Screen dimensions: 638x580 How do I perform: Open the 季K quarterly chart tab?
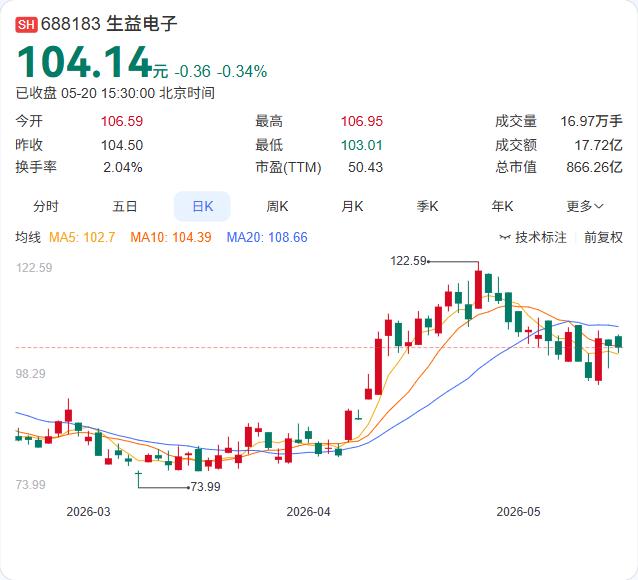click(427, 206)
